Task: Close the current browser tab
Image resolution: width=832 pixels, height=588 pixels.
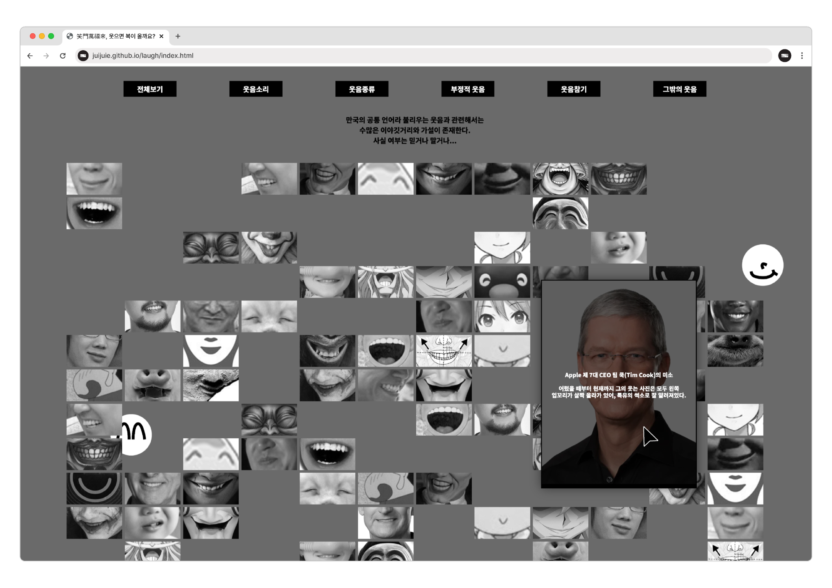Action: tap(163, 36)
